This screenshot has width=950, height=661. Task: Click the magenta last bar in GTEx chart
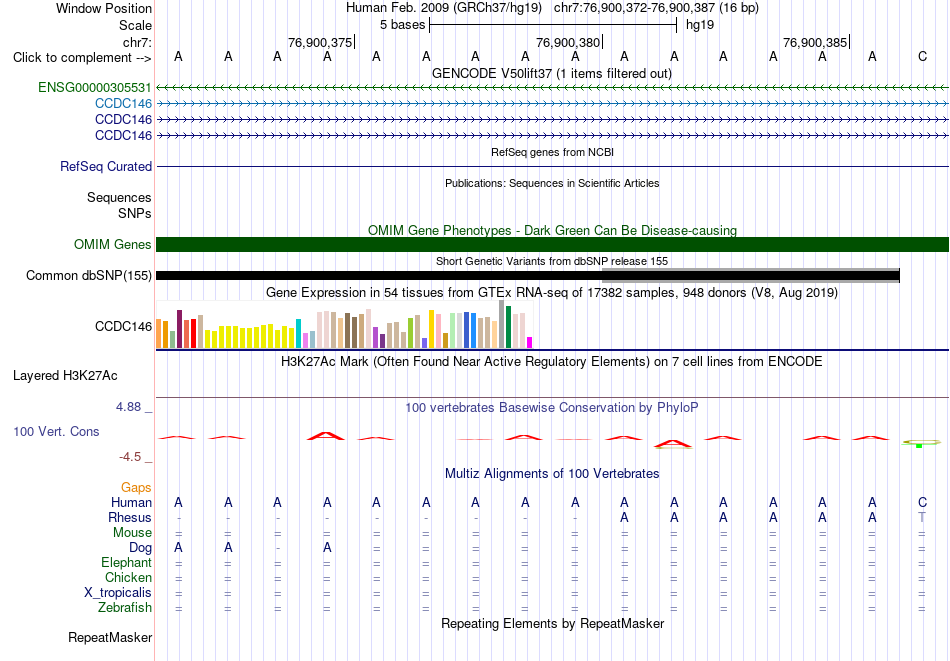[530, 343]
